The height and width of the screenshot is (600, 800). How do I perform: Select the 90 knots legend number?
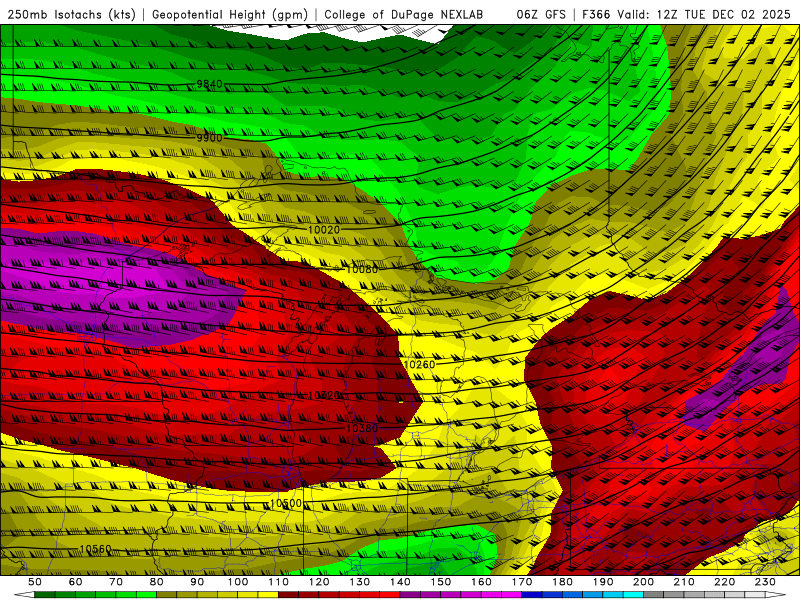(197, 582)
